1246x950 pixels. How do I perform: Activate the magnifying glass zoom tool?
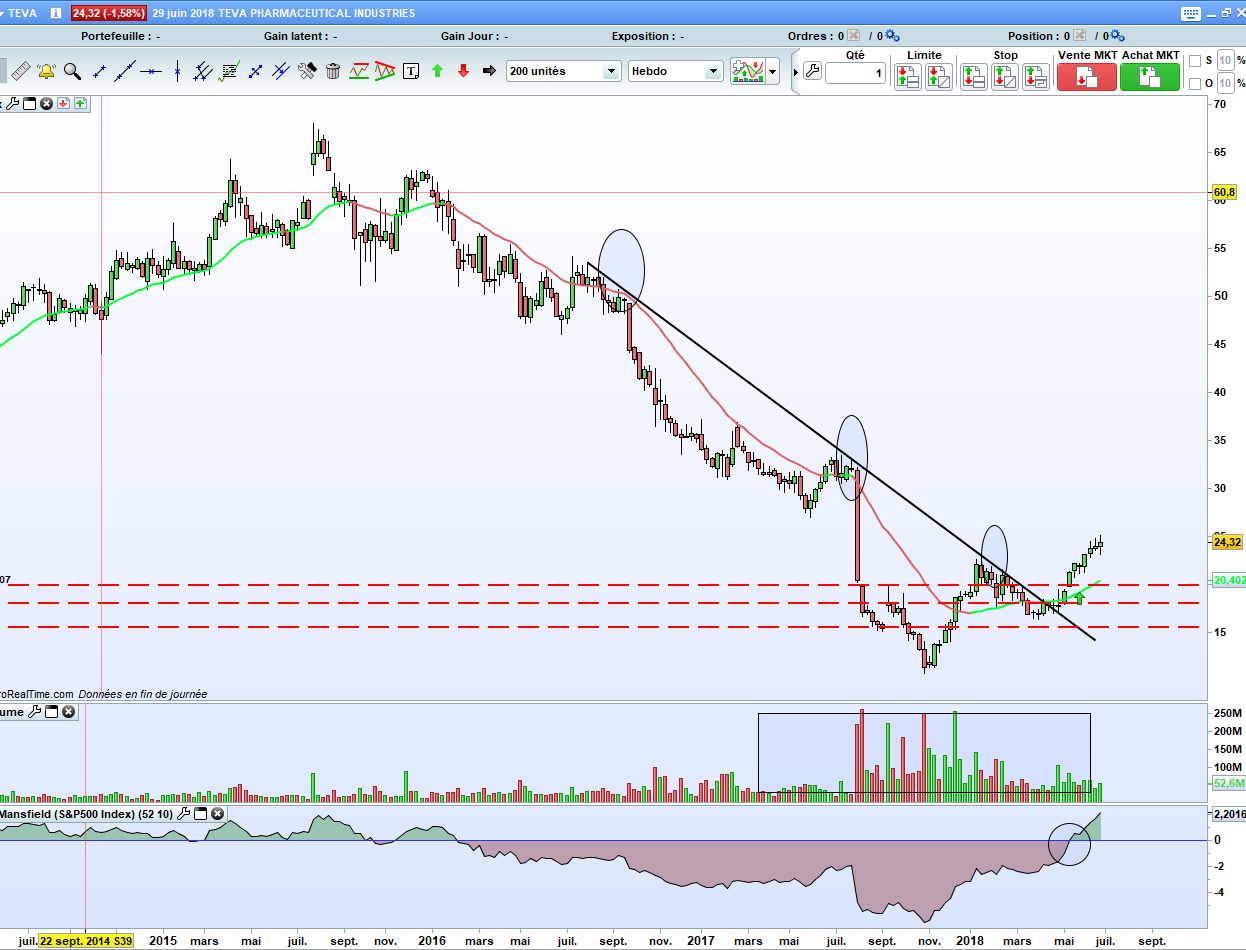tap(72, 71)
